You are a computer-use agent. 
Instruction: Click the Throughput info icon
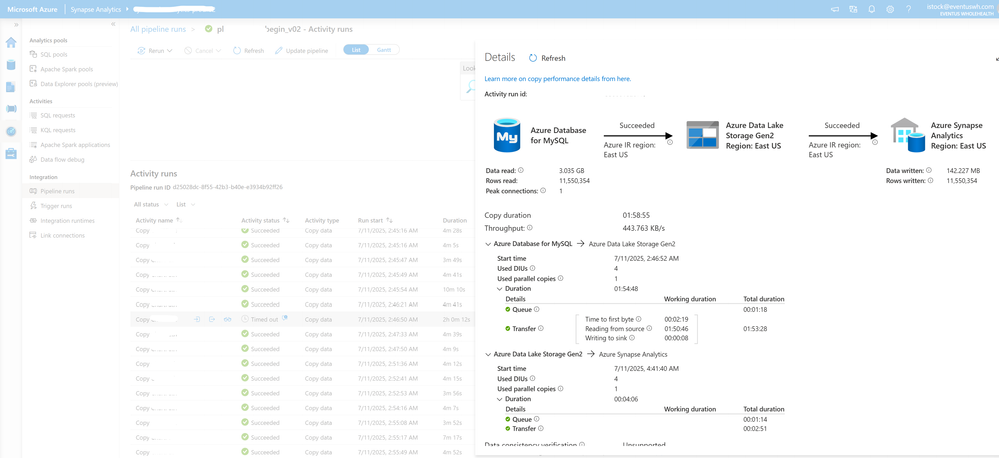click(530, 228)
